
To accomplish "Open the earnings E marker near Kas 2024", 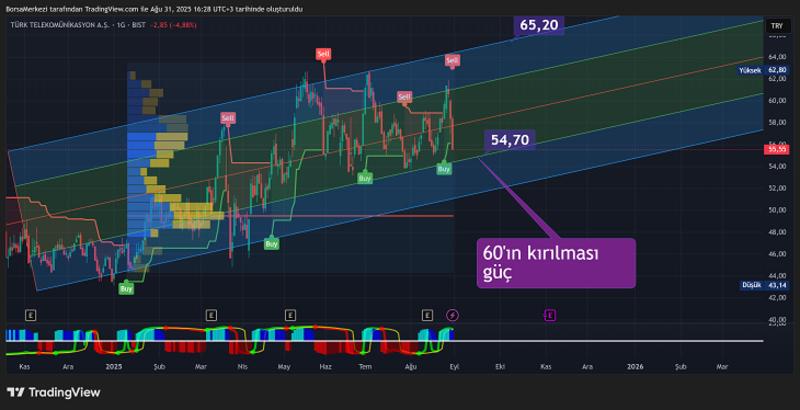I will [x=31, y=316].
